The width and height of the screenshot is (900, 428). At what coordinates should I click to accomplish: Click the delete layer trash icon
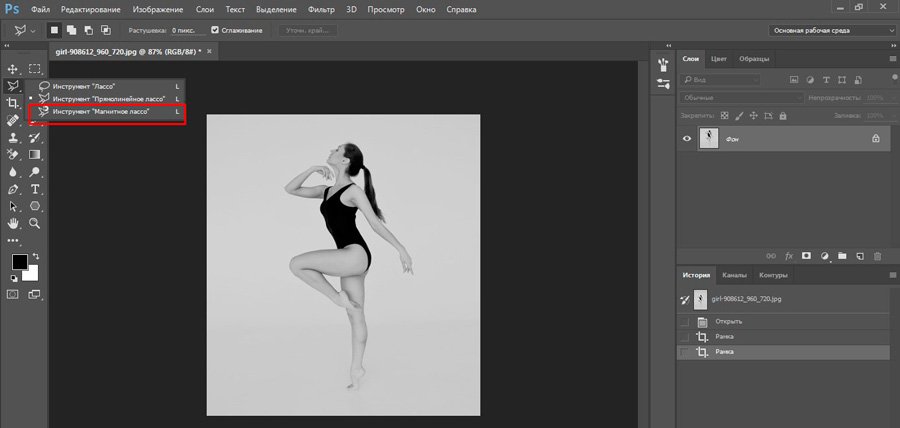877,256
